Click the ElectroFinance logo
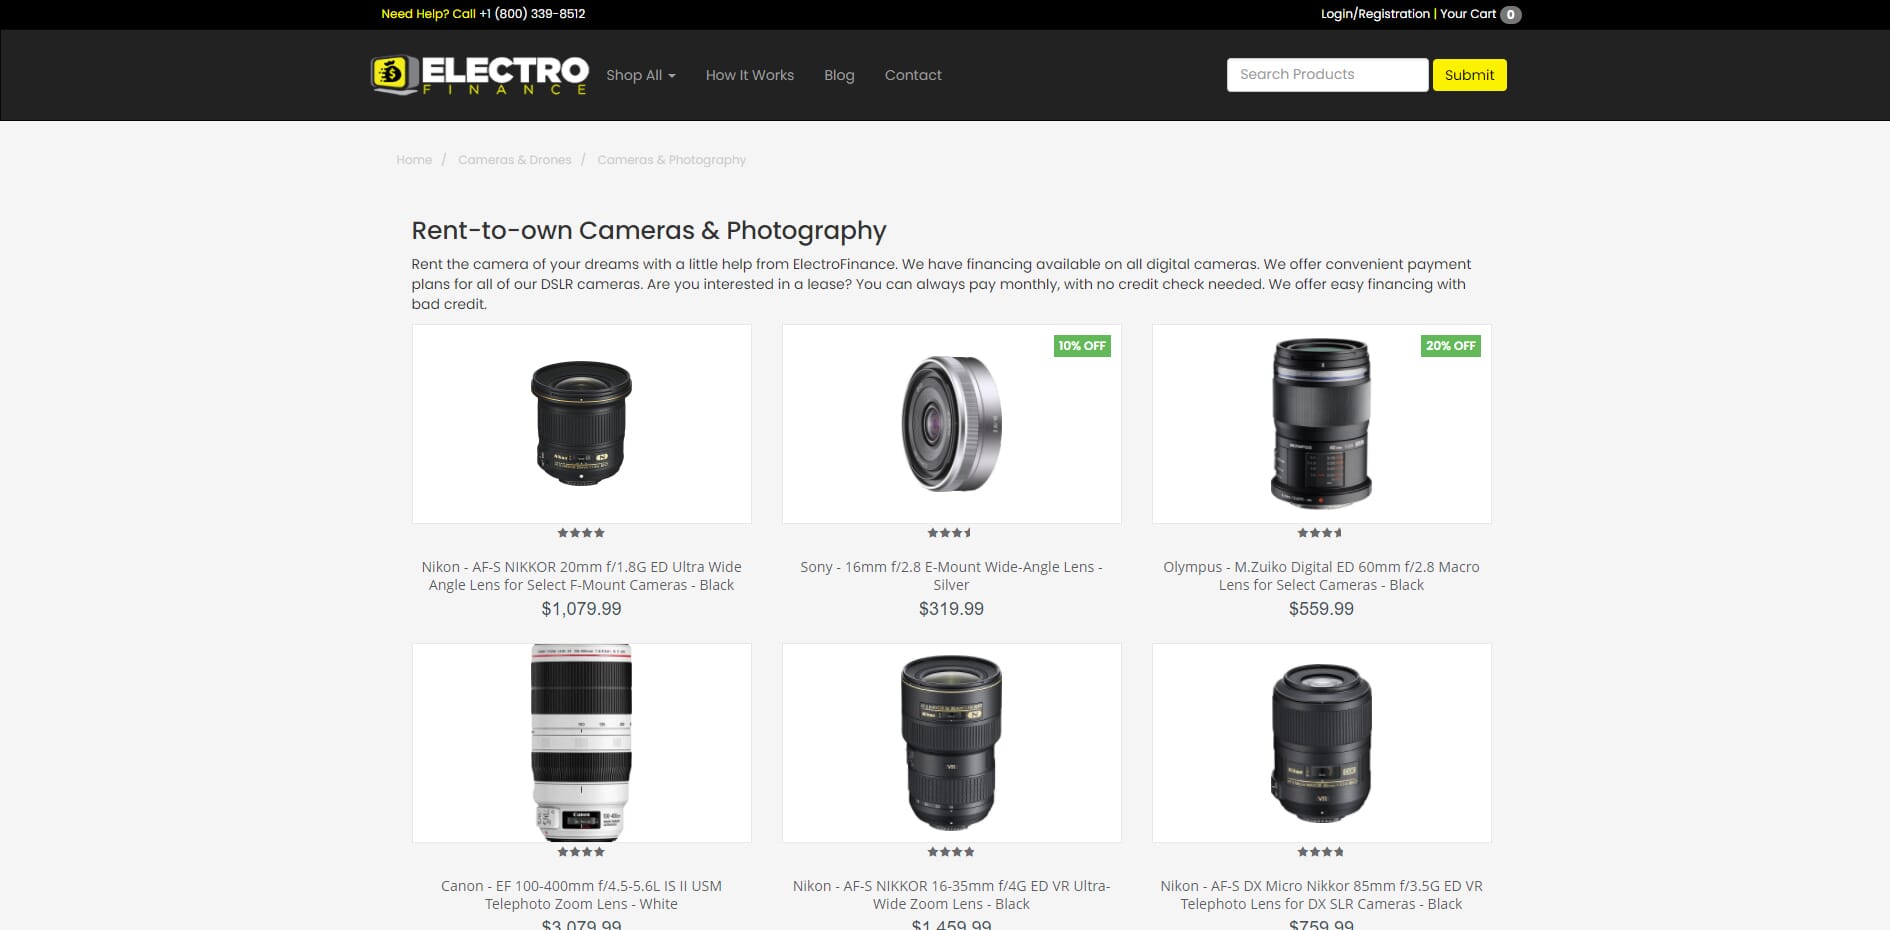This screenshot has height=930, width=1890. click(x=479, y=75)
